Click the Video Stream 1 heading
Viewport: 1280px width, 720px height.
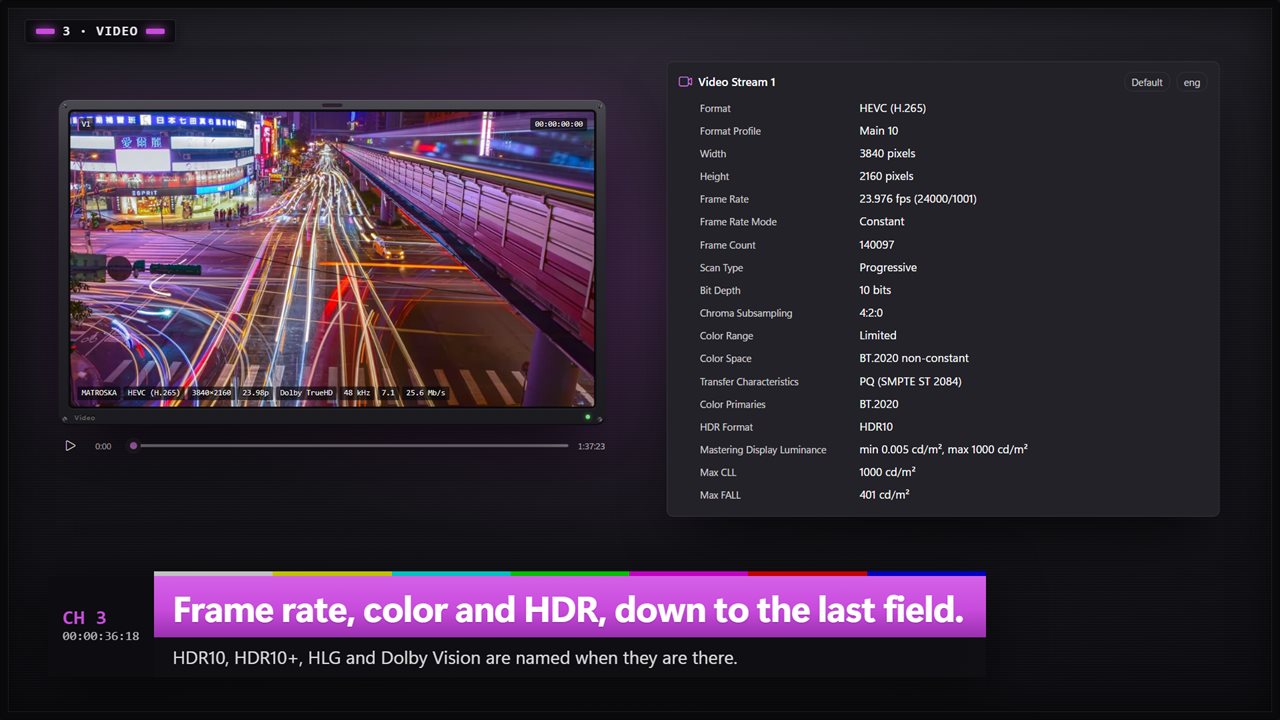737,82
